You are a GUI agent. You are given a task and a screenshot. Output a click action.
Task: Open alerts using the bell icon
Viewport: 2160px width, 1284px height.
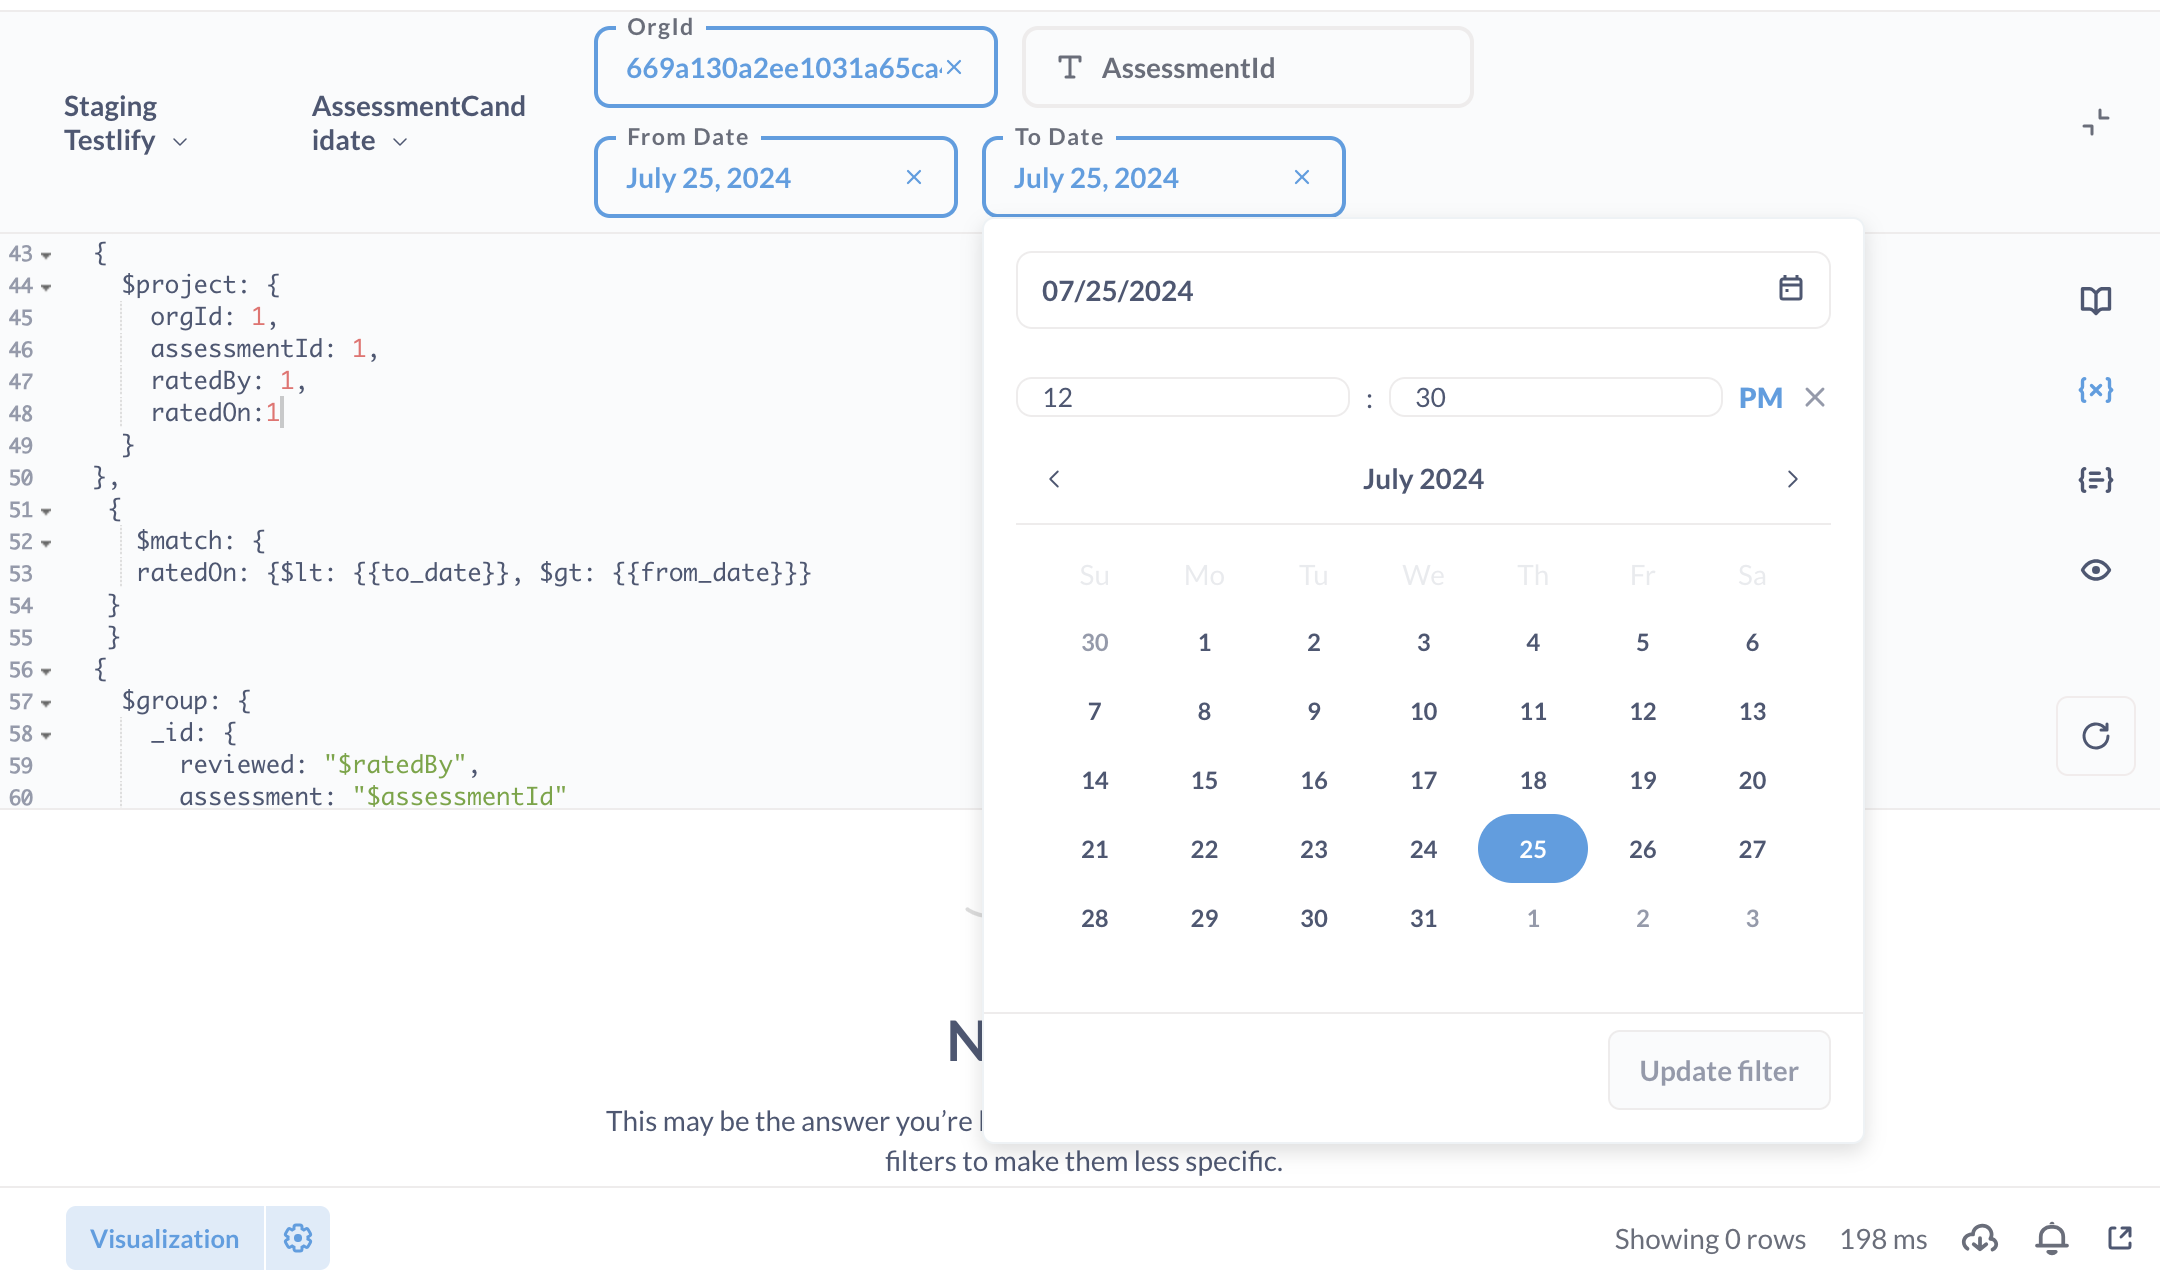2051,1239
